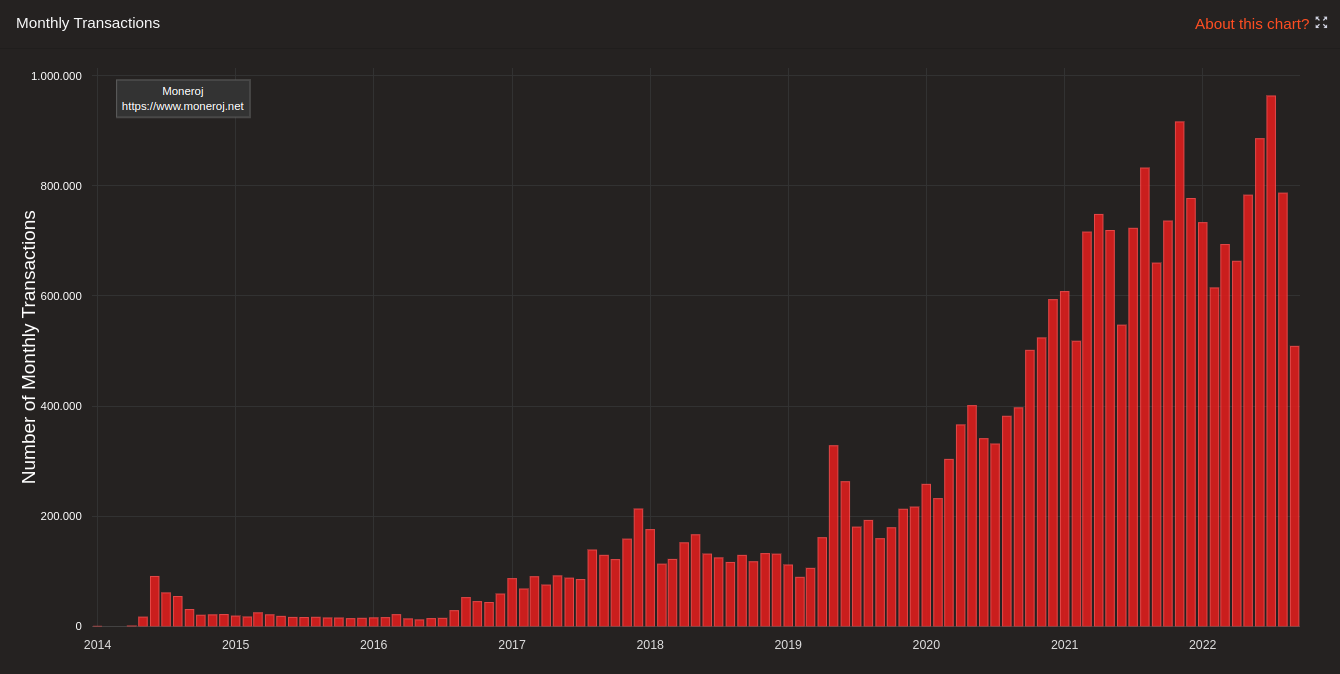Expand chart to fullscreen via expand icon
This screenshot has height=674, width=1340.
click(x=1321, y=22)
